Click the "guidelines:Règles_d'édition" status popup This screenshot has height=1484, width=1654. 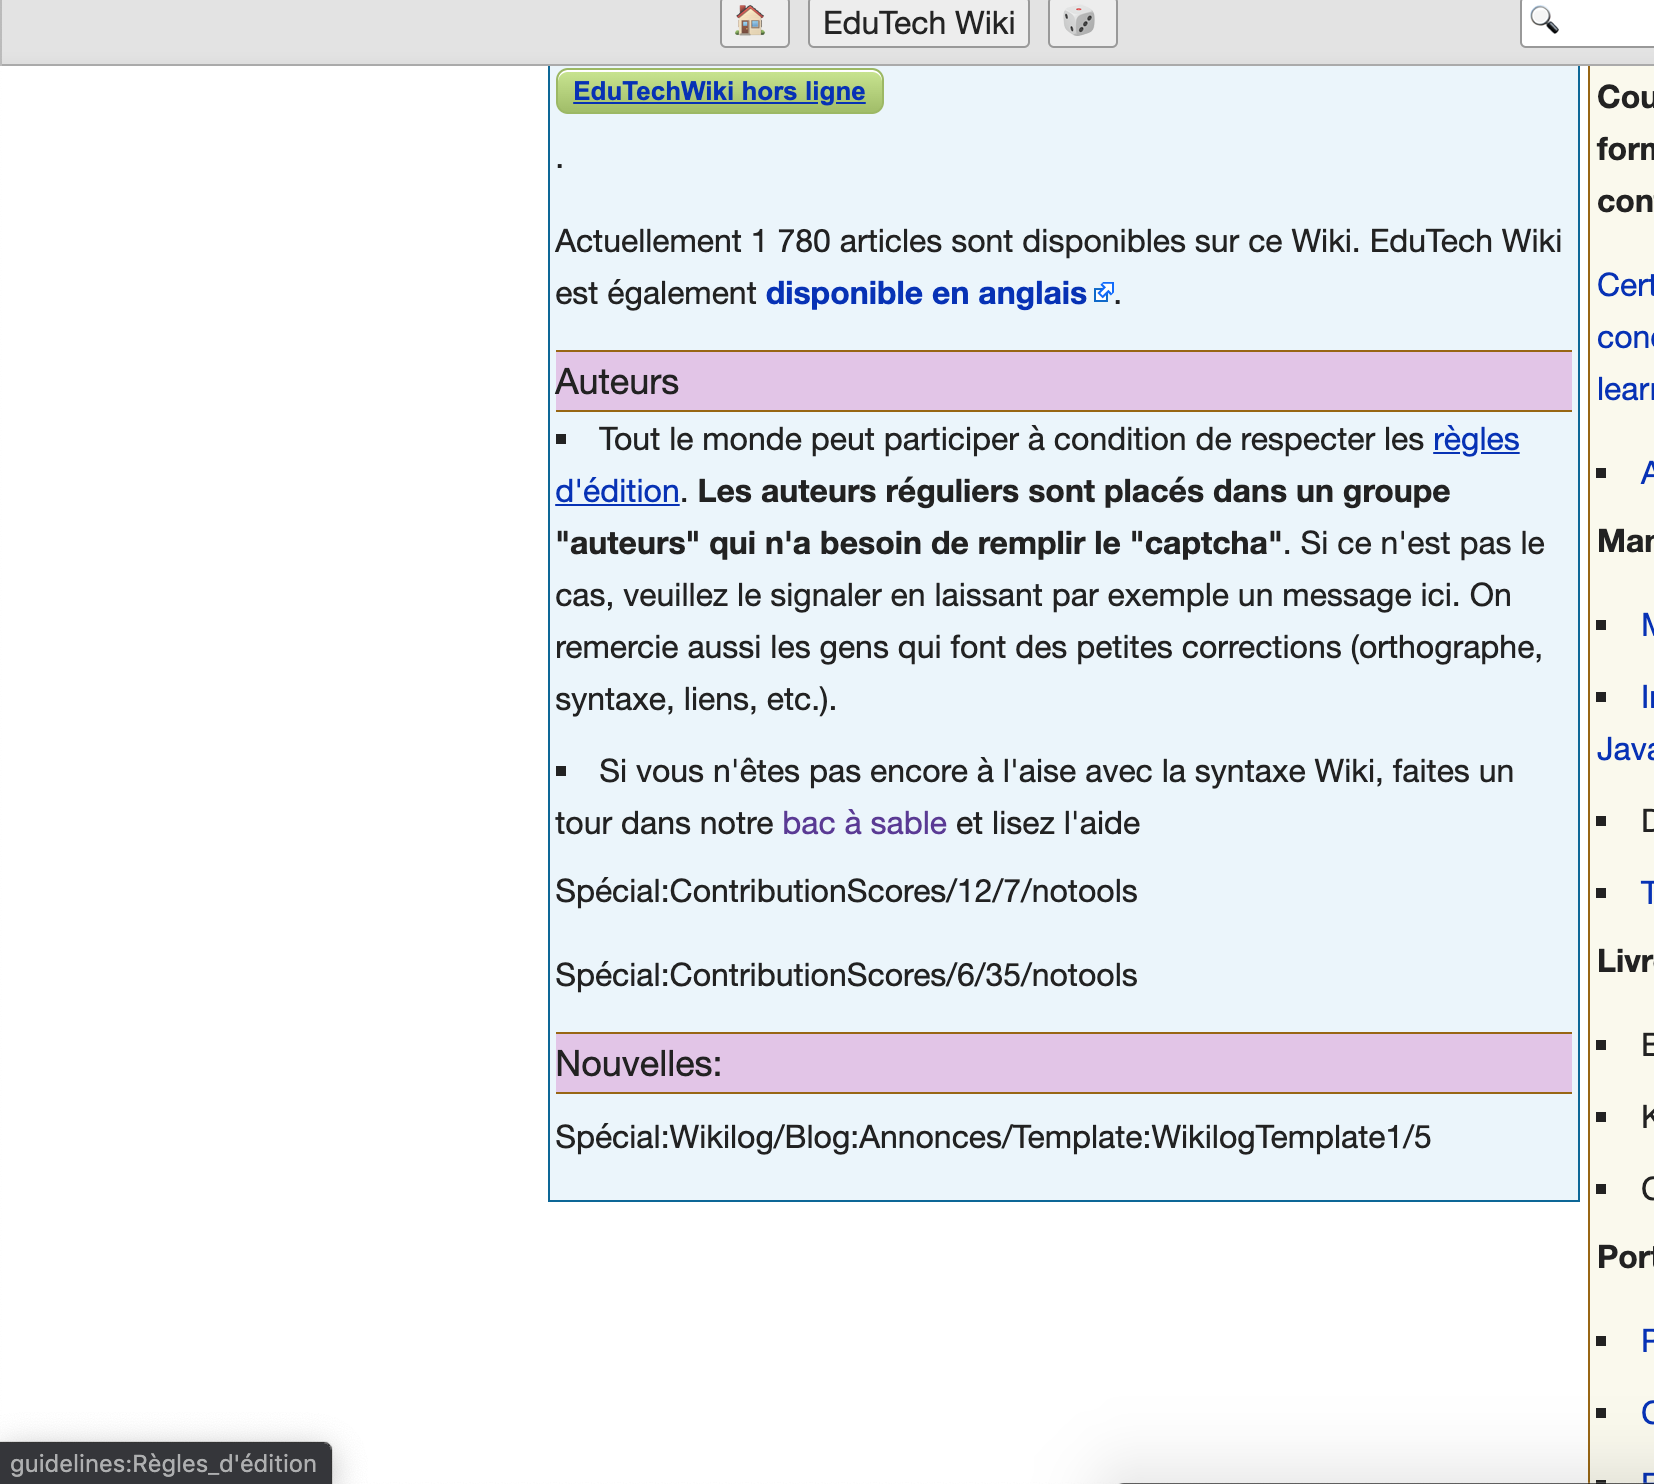163,1463
